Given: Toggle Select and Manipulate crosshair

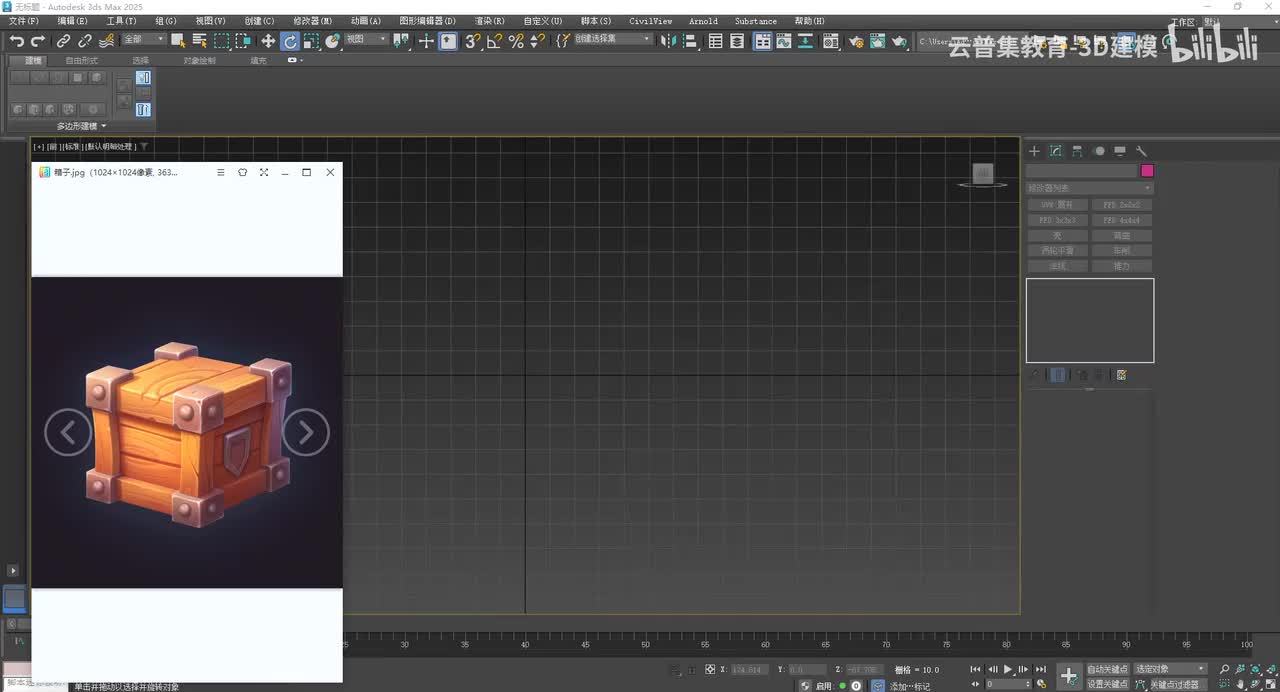Looking at the screenshot, I should pos(426,41).
